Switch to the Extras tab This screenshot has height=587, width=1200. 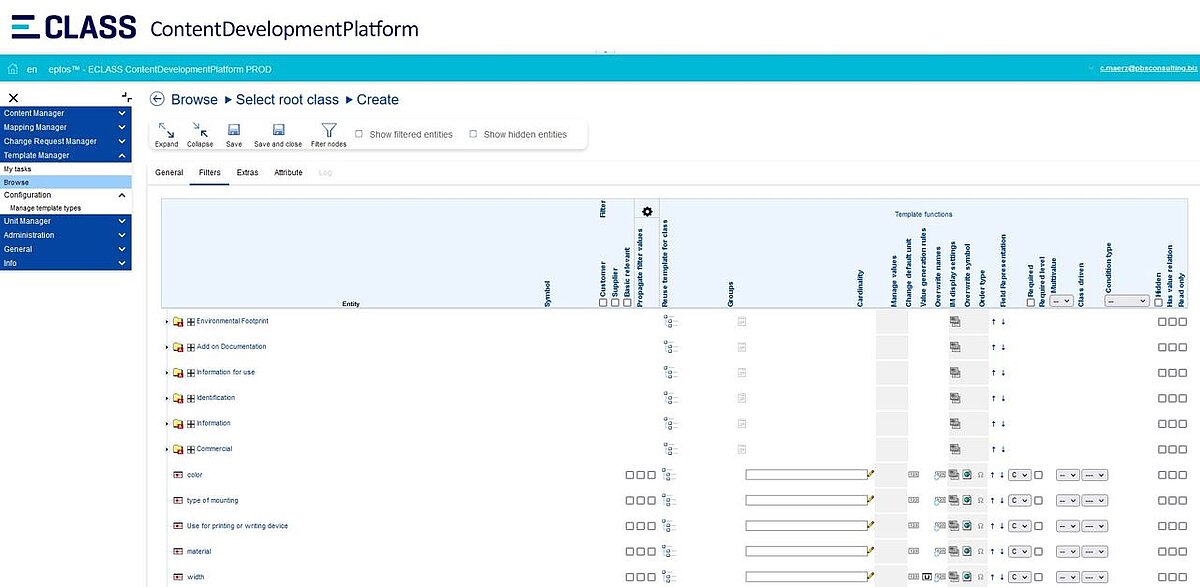tap(247, 172)
